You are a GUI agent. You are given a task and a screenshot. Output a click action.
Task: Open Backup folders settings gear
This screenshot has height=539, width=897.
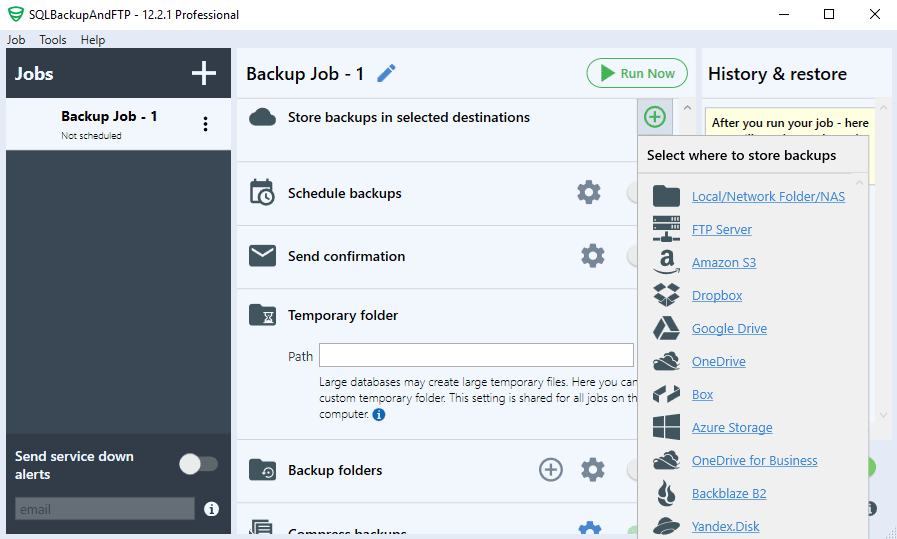pos(593,470)
